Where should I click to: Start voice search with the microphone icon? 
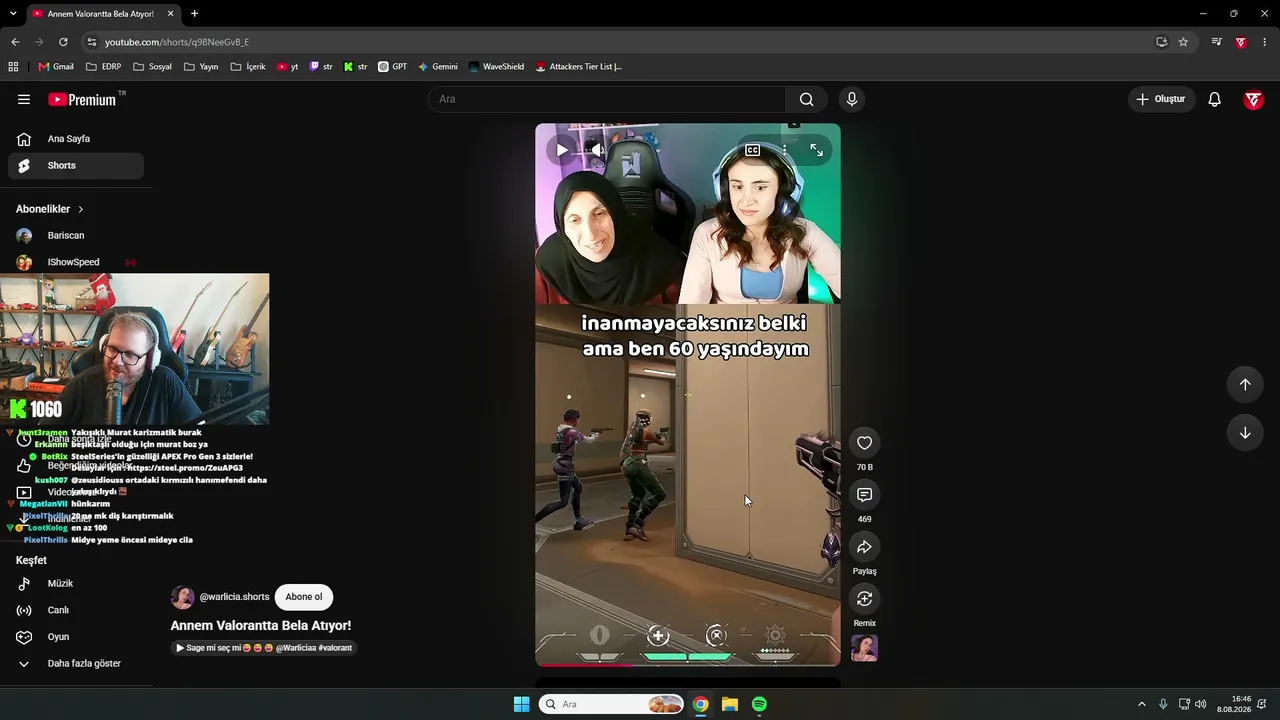click(x=852, y=99)
